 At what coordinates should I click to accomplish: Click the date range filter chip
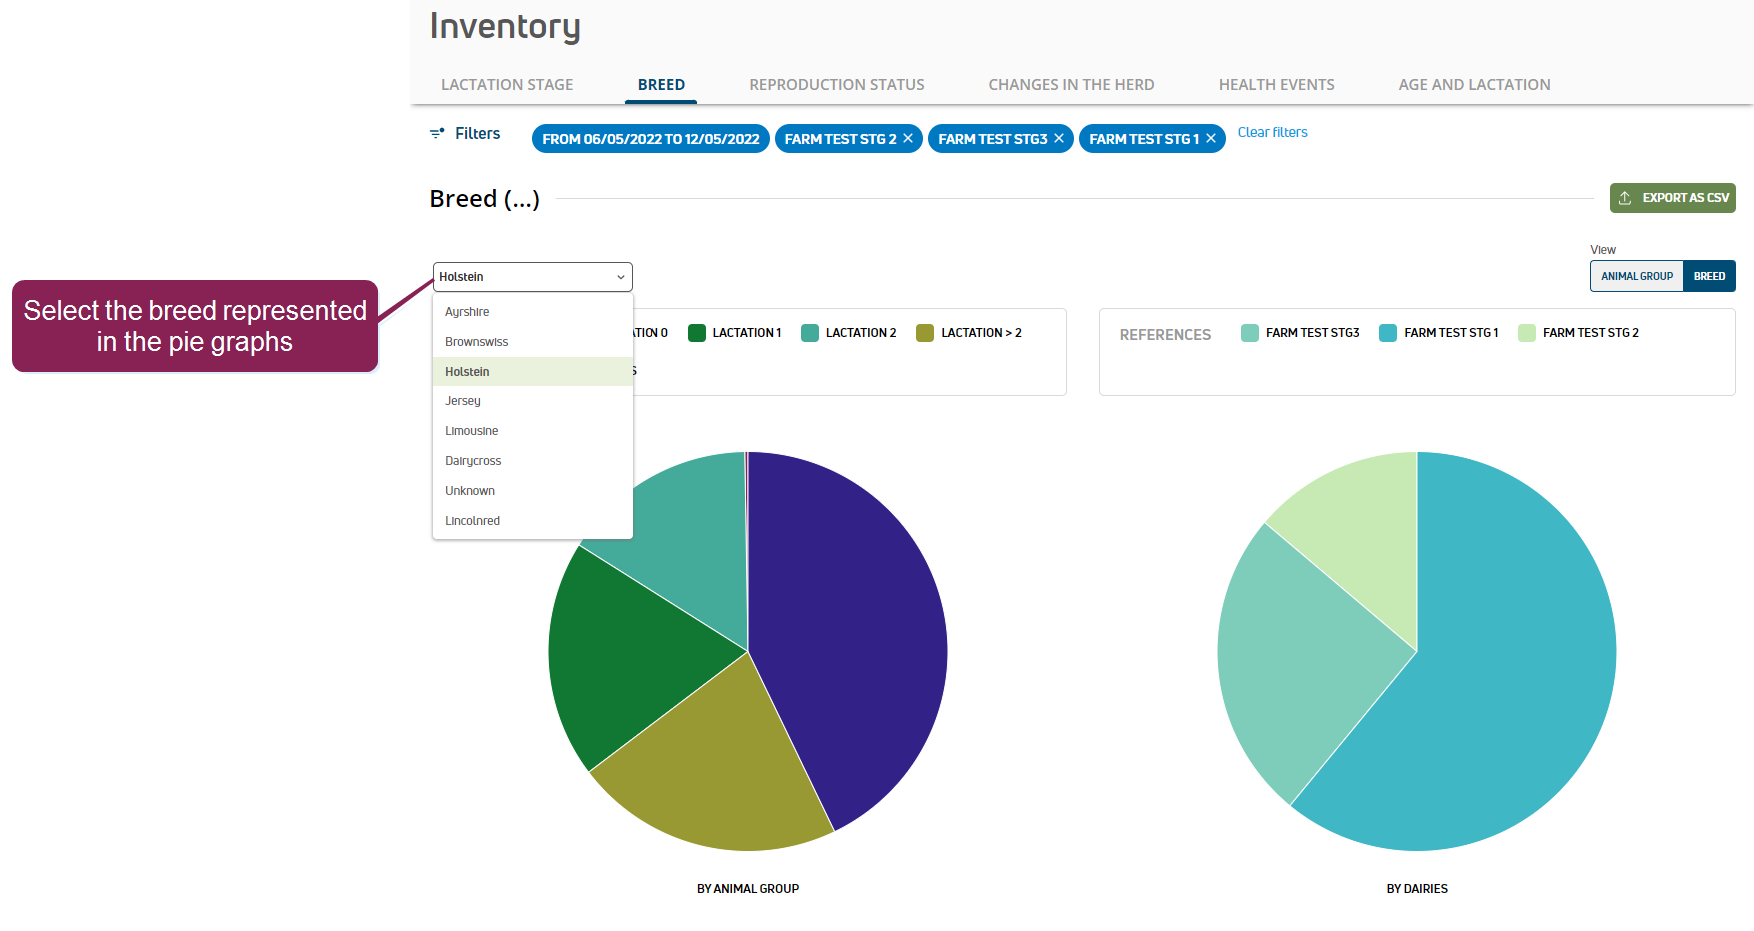[x=650, y=139]
